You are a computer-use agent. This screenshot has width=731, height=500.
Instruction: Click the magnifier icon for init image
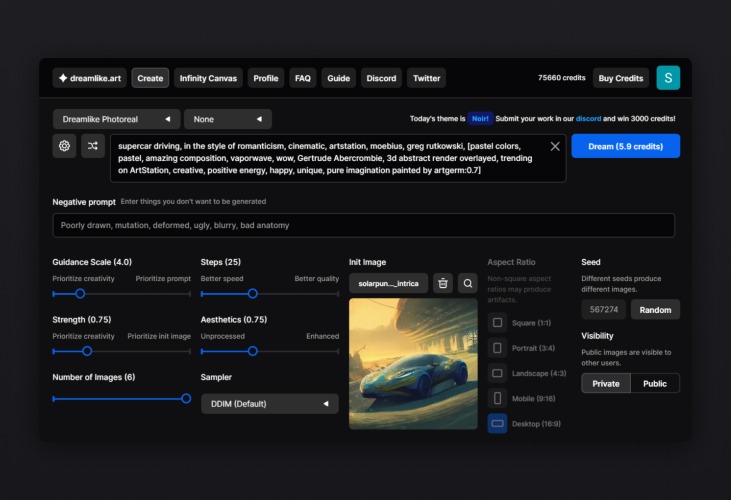[467, 283]
